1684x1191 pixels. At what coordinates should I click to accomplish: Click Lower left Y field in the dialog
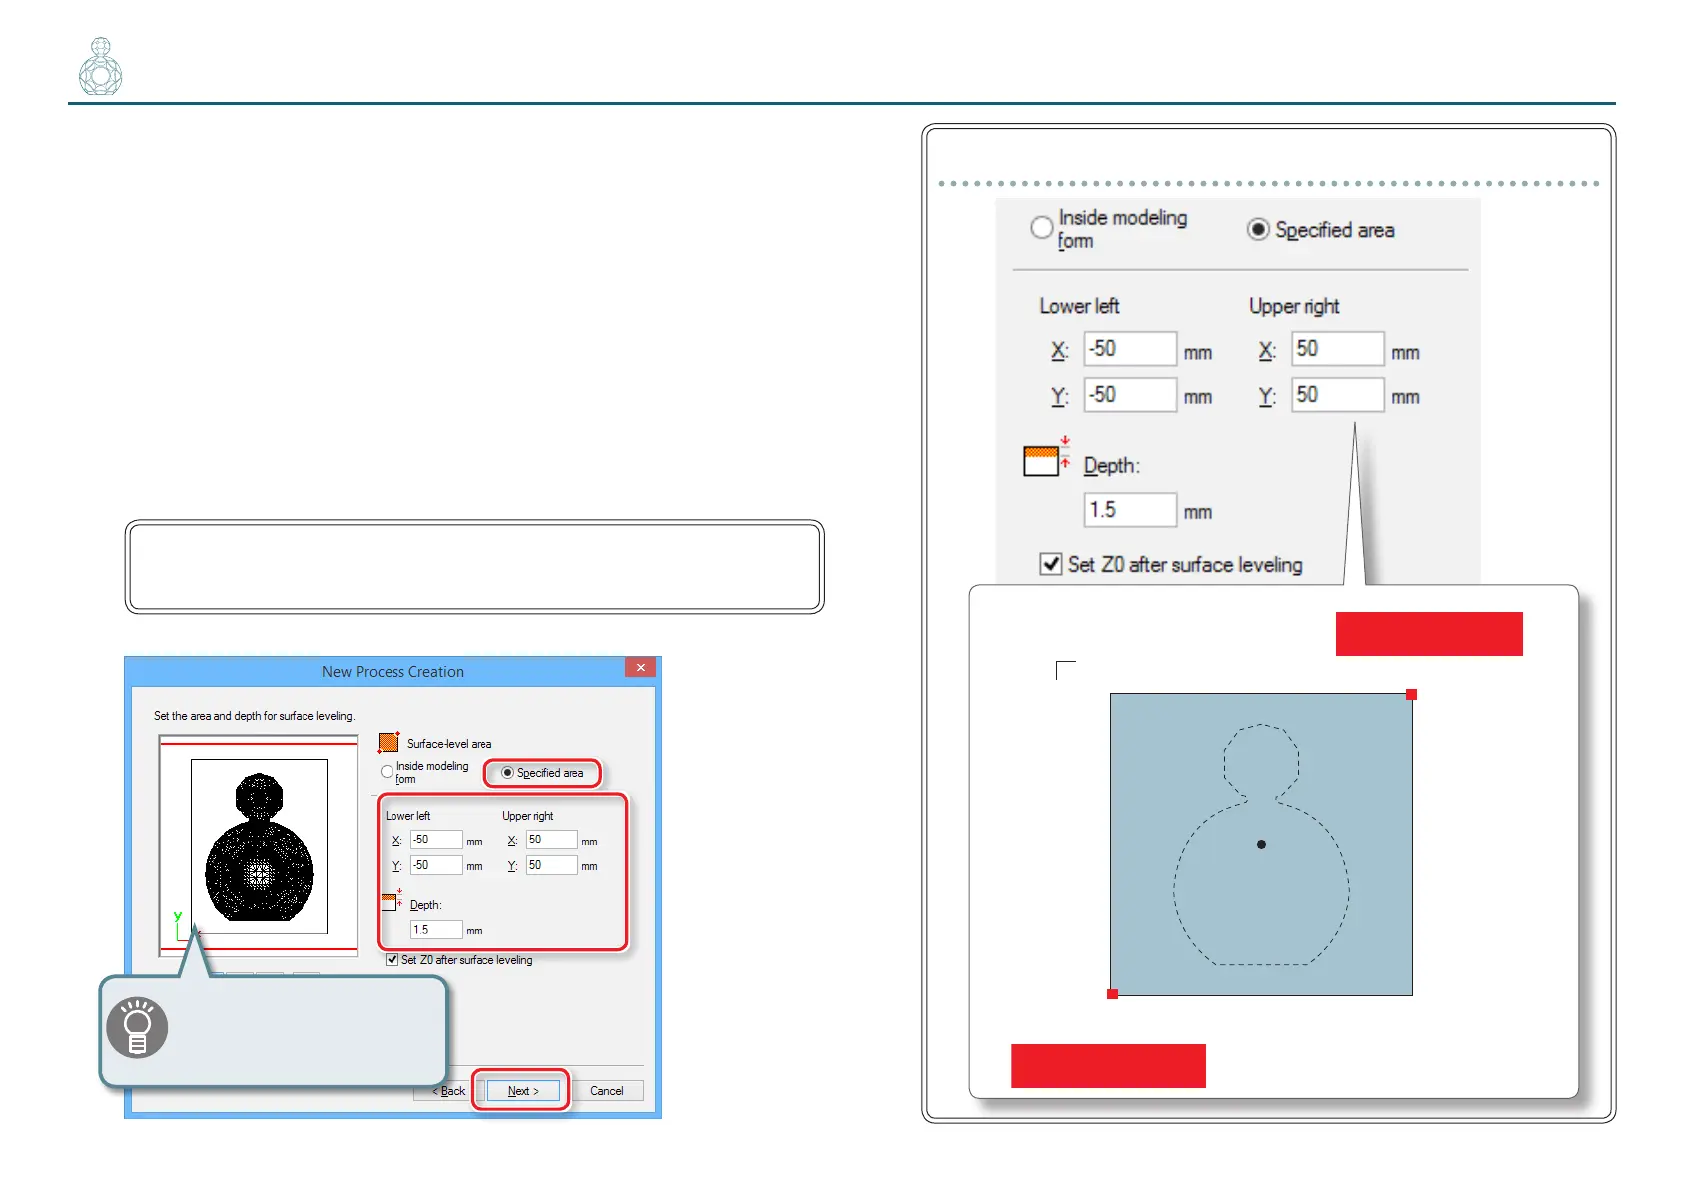point(436,865)
